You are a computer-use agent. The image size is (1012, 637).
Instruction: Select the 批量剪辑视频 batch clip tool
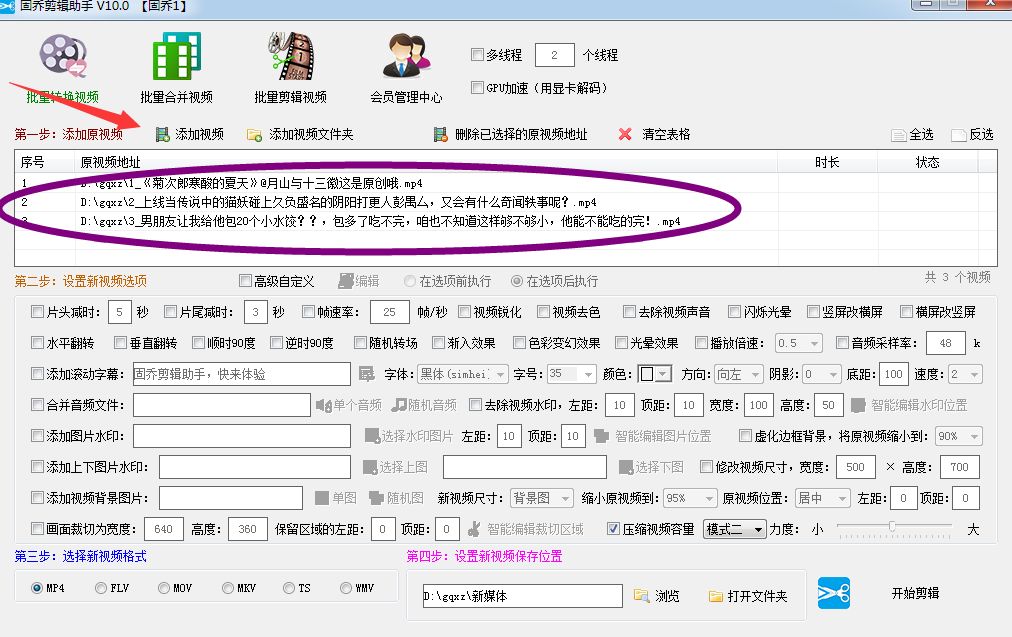tap(290, 60)
